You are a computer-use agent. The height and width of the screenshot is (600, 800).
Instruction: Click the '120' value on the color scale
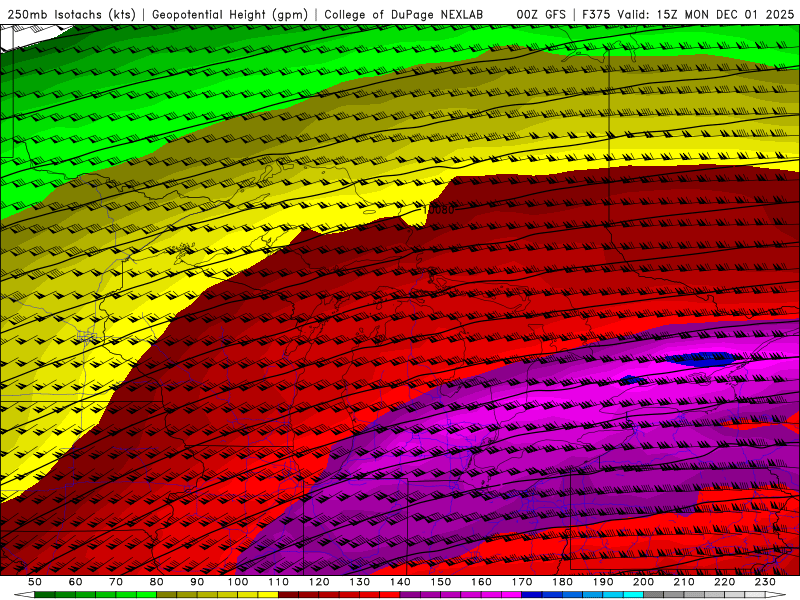(319, 582)
